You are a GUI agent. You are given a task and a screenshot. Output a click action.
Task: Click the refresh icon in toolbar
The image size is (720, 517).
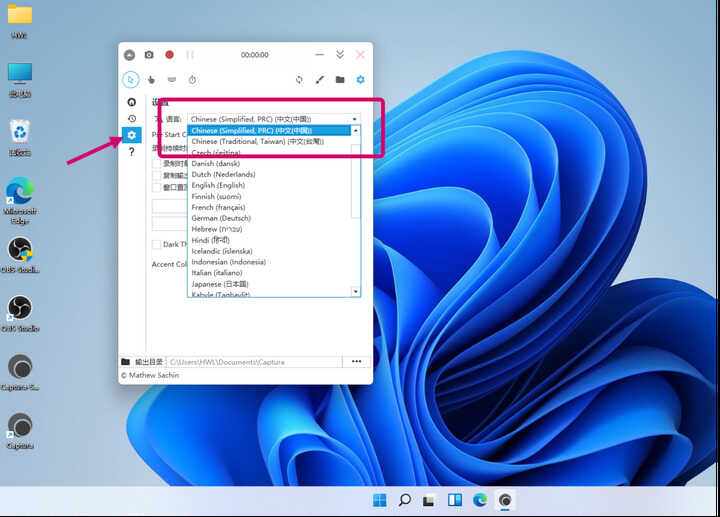pos(299,80)
